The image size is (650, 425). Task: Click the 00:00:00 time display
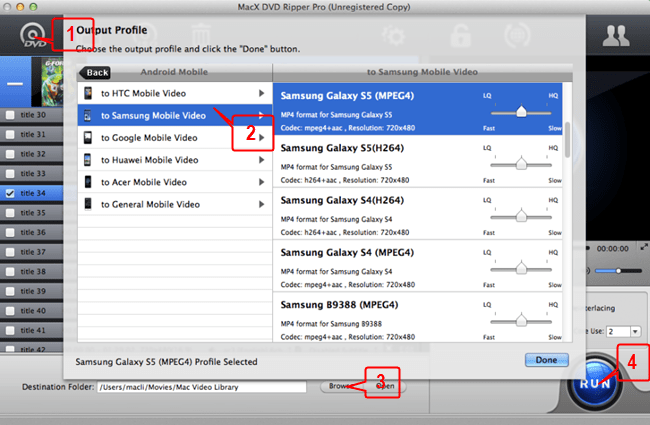coord(613,249)
